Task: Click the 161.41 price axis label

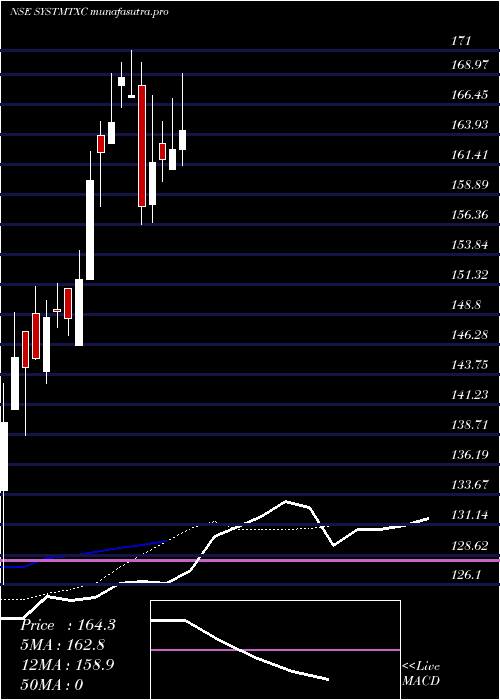Action: (x=470, y=155)
